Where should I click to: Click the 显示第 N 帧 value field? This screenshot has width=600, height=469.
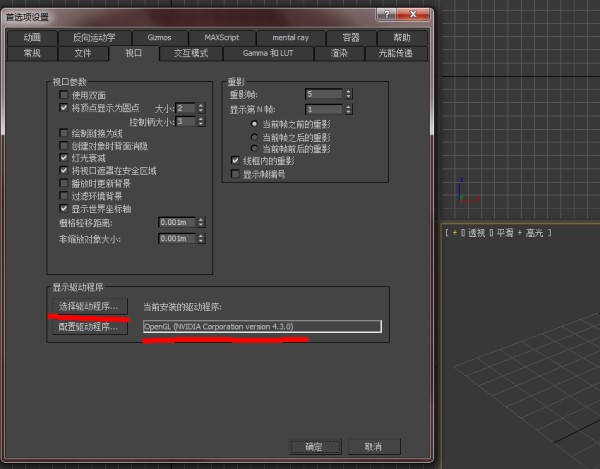coord(324,109)
